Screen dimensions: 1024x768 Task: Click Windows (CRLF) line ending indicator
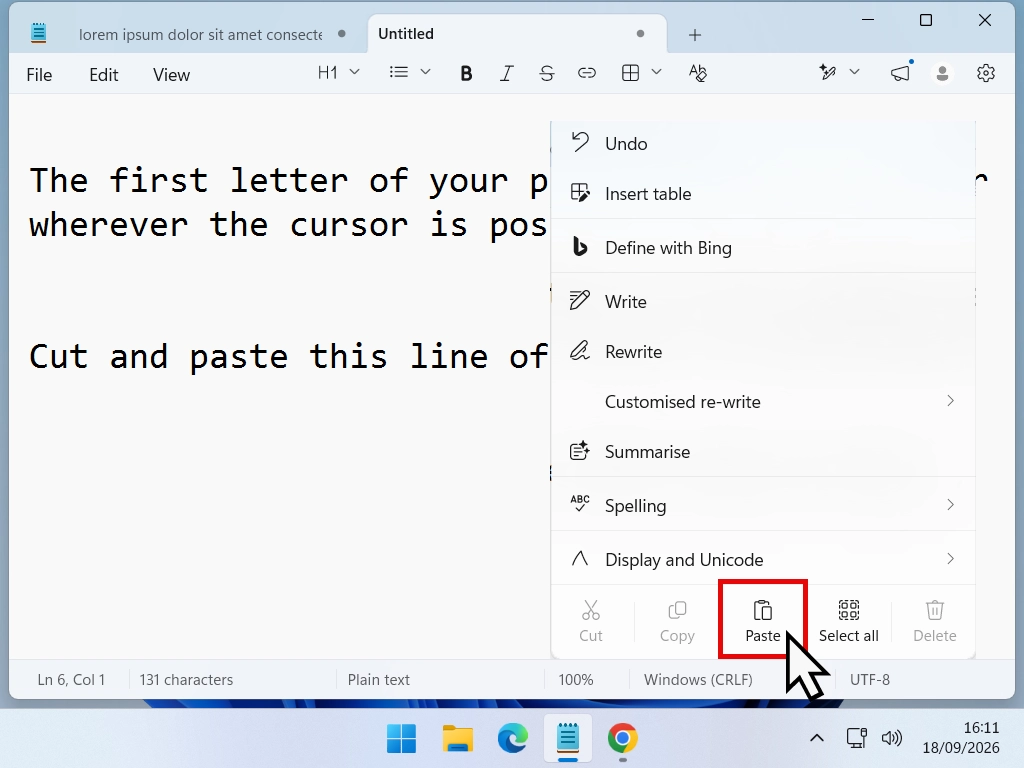click(697, 680)
